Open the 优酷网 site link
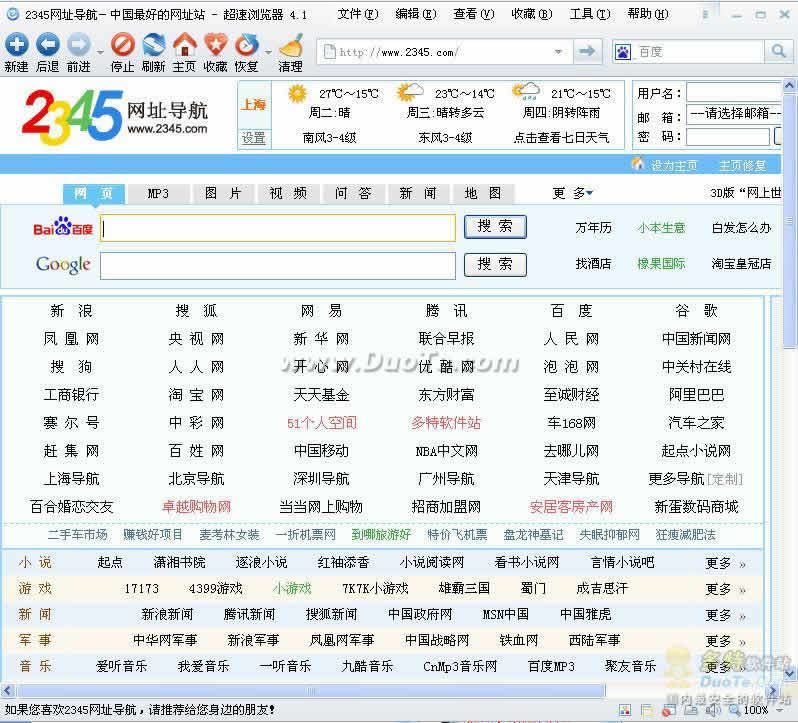 (446, 367)
